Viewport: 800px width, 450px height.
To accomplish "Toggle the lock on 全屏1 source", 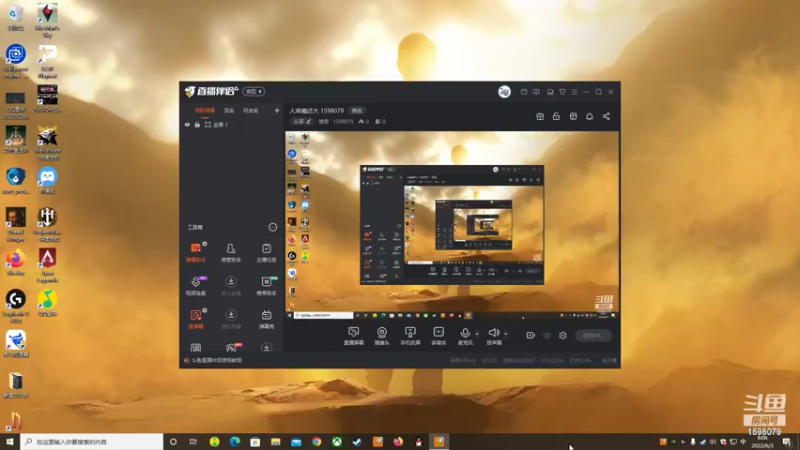I will (x=197, y=124).
